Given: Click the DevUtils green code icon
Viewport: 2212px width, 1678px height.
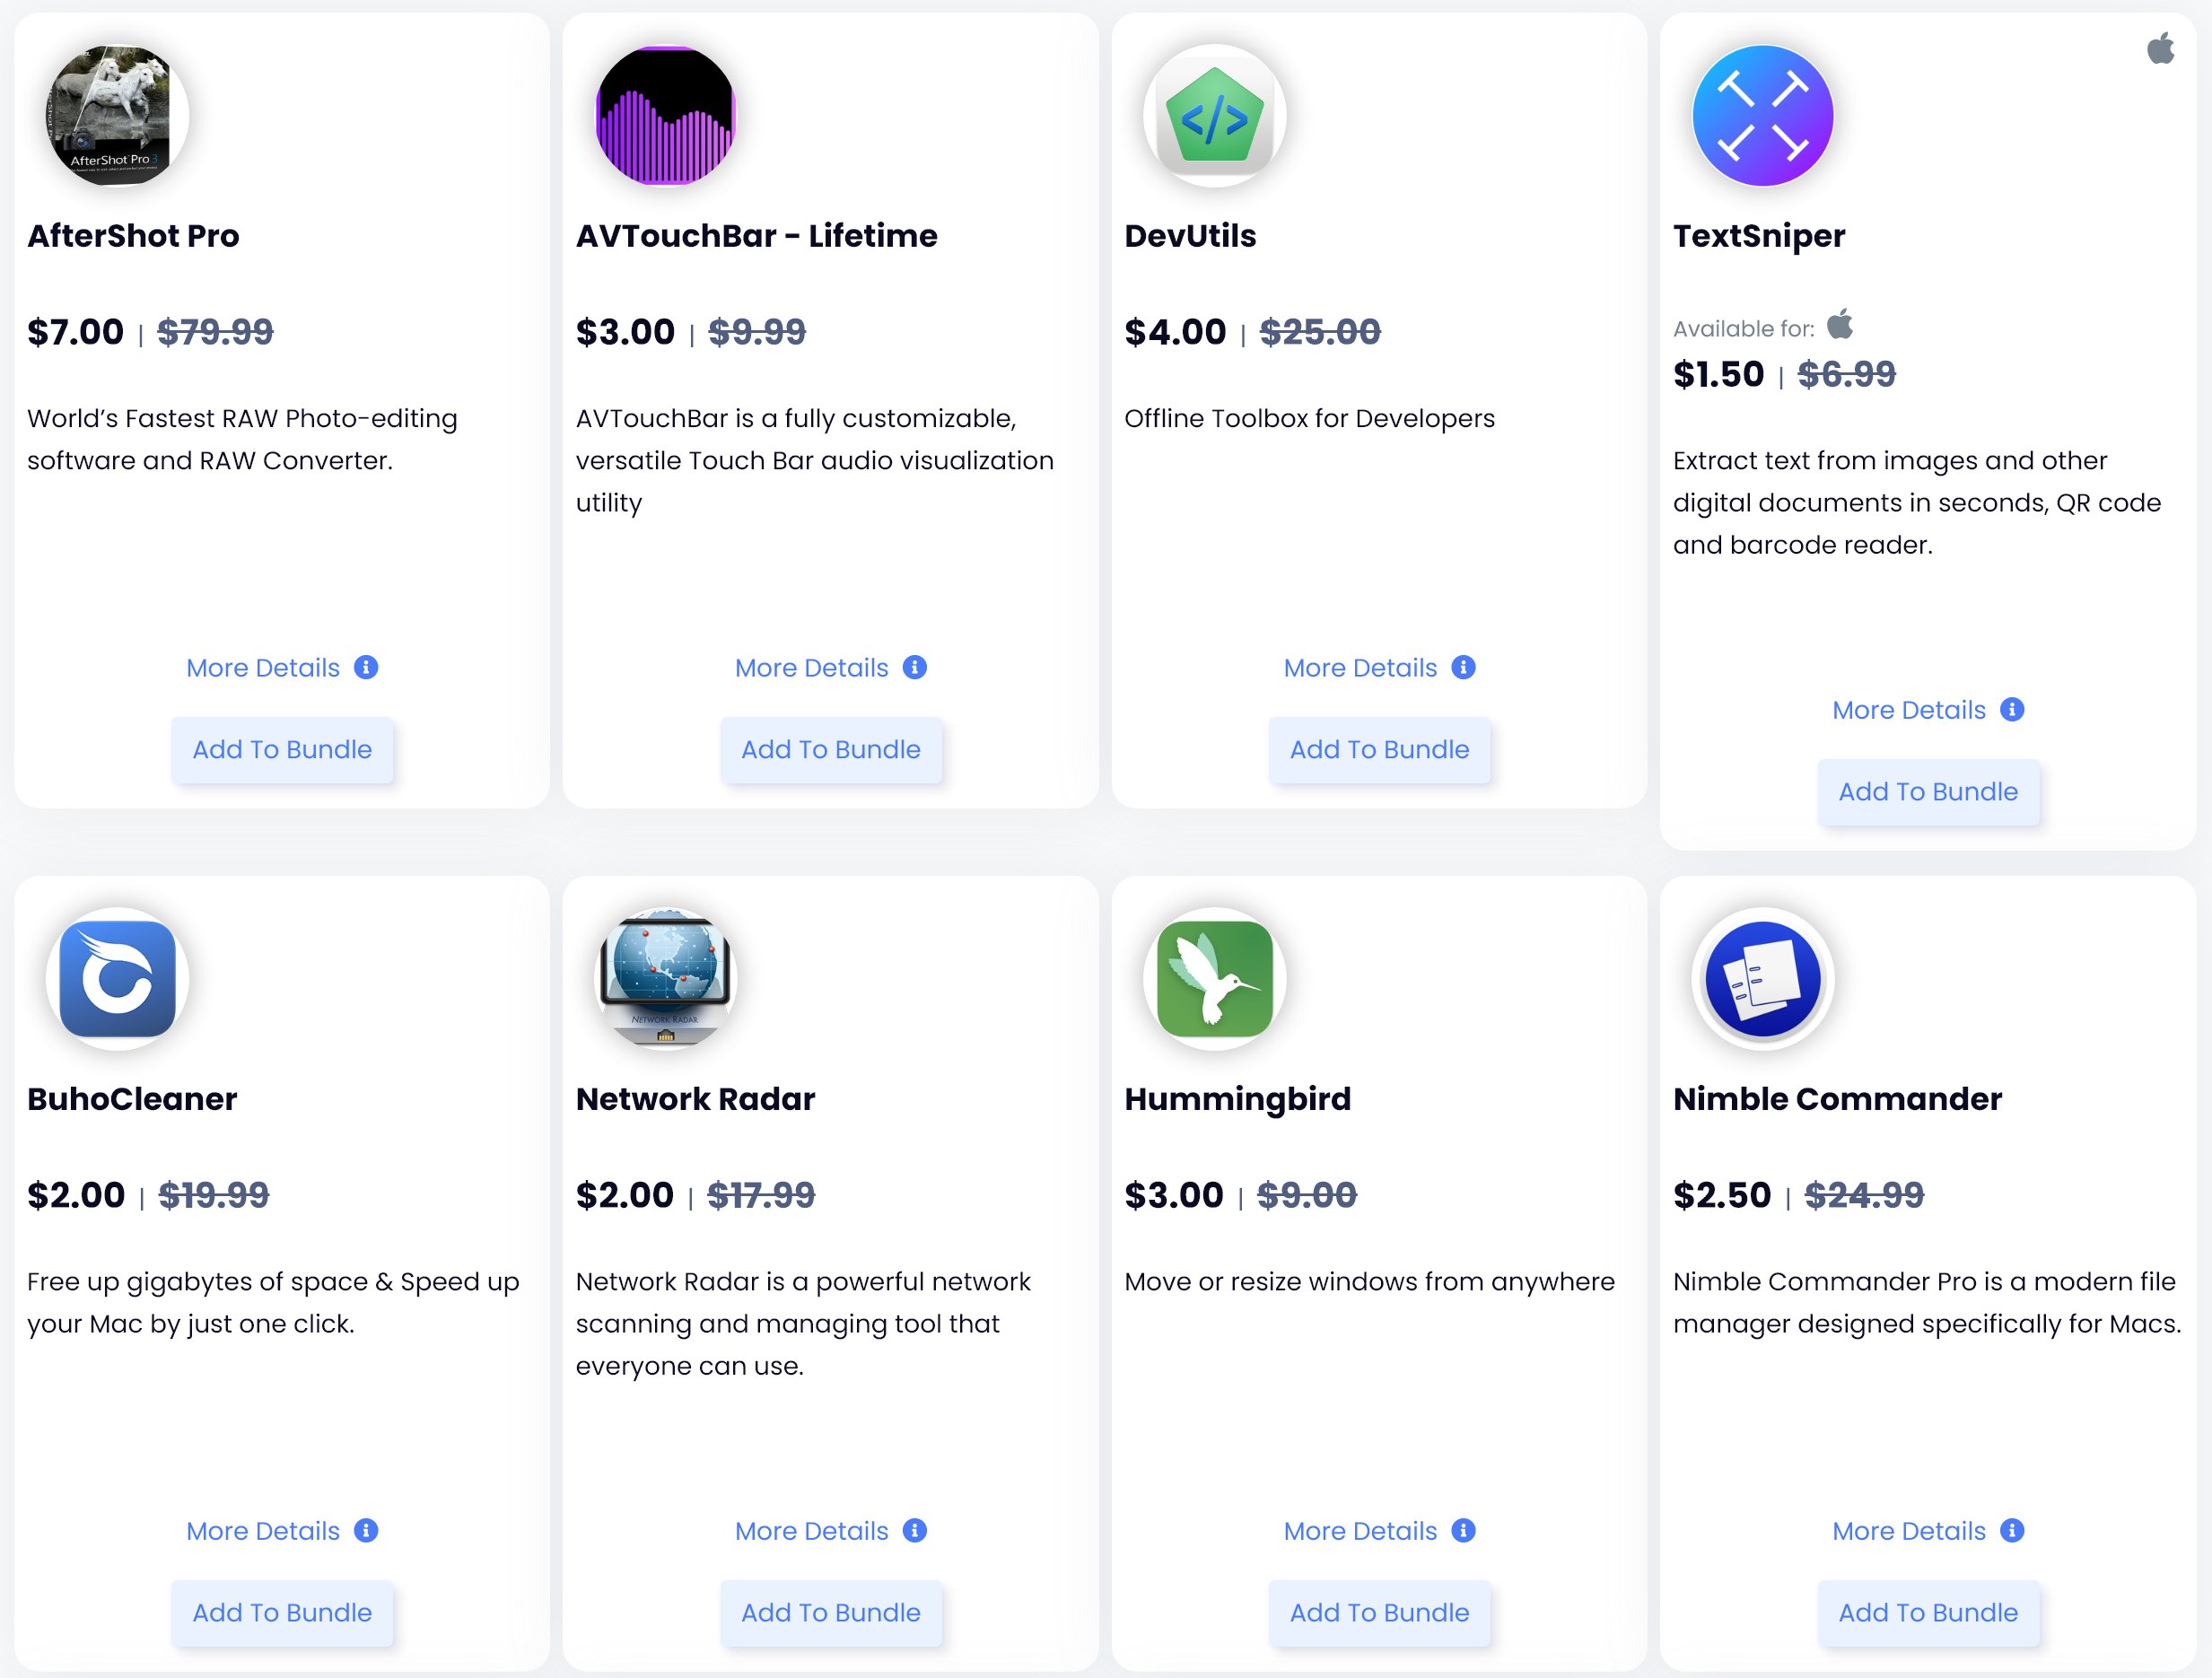Looking at the screenshot, I should tap(1214, 115).
